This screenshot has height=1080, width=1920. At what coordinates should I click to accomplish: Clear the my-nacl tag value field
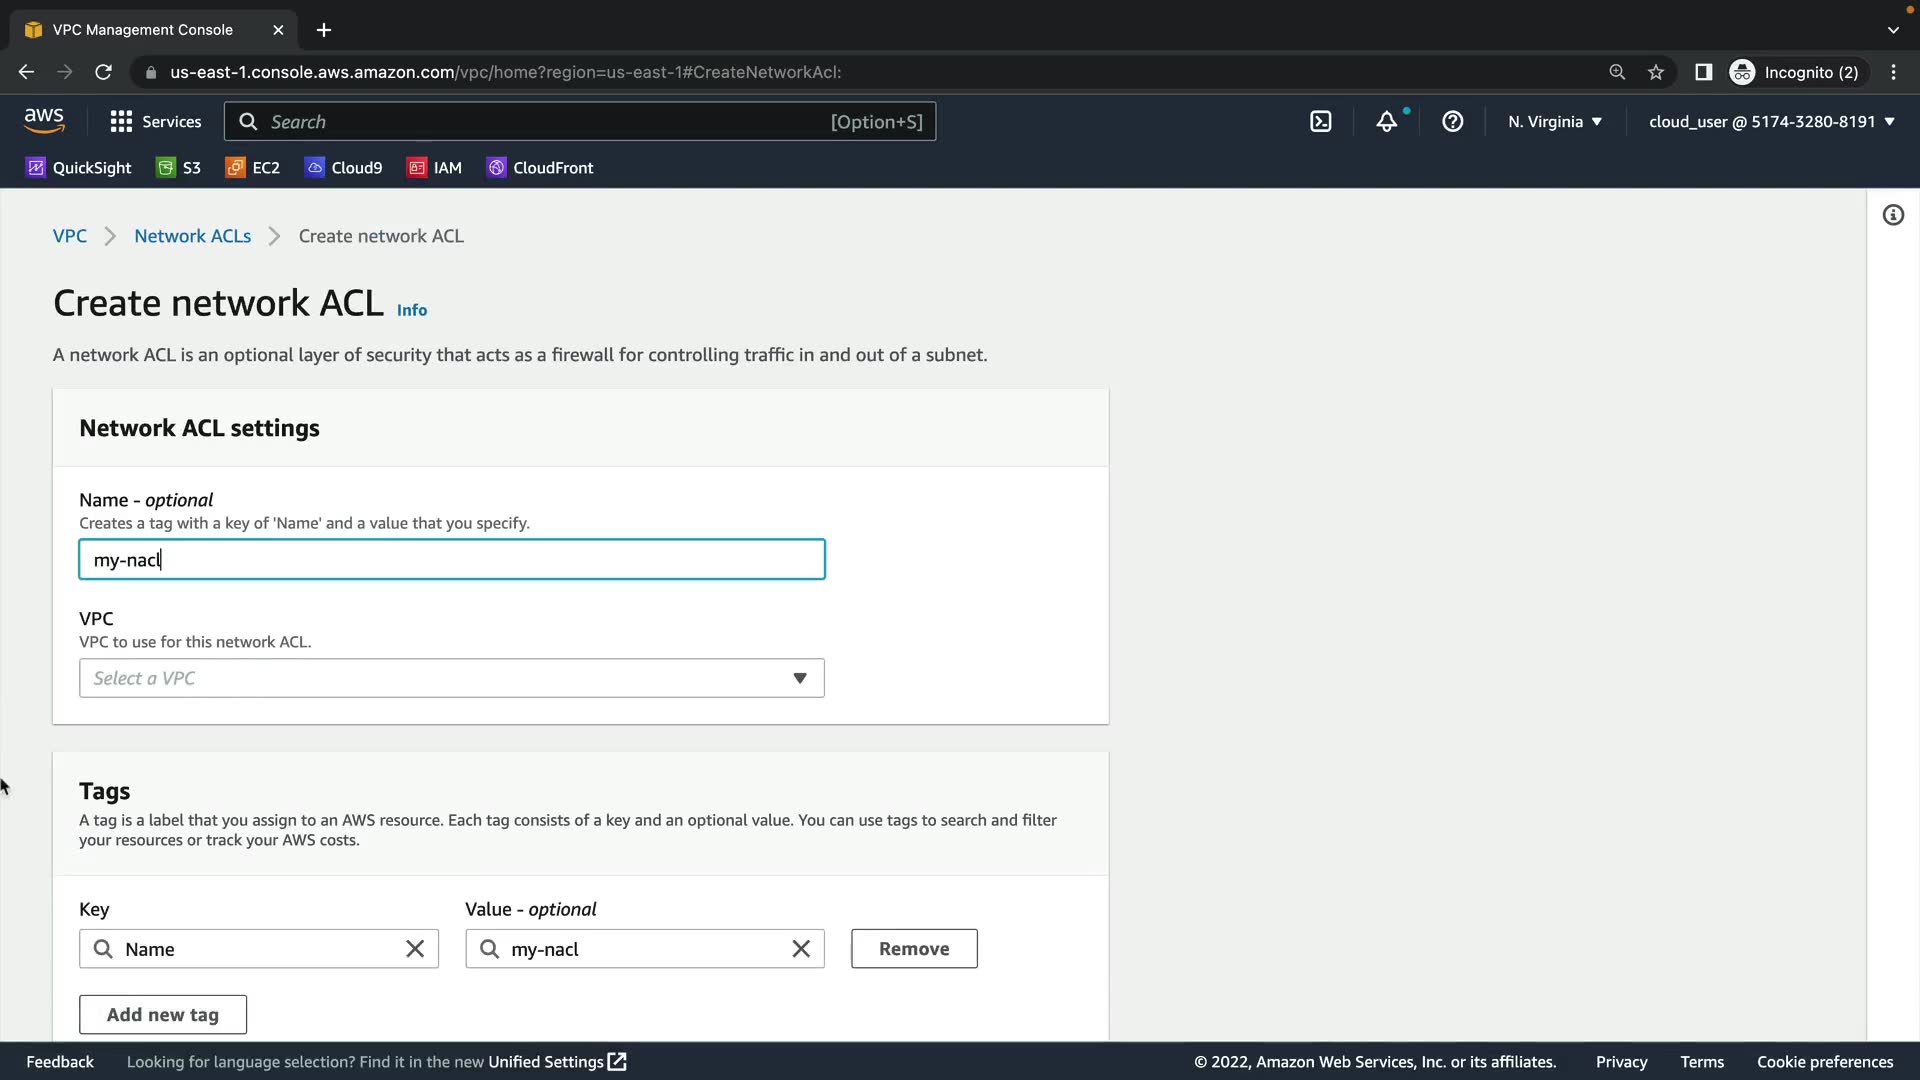click(801, 949)
